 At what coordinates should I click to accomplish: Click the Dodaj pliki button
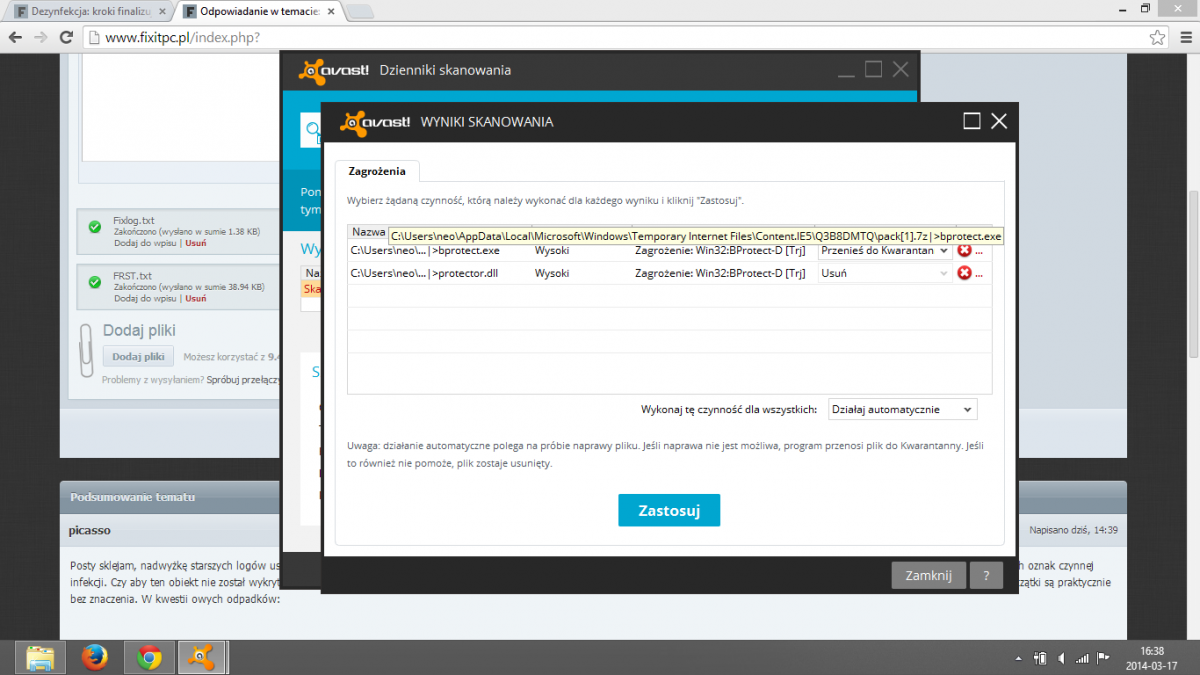138,356
